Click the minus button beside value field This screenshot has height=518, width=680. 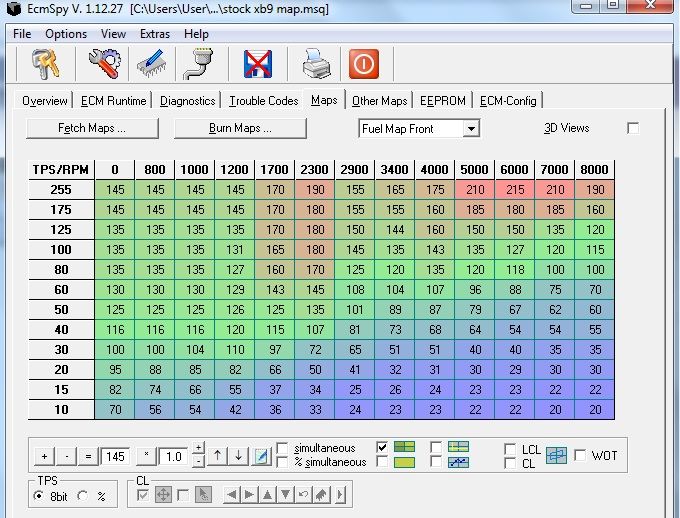click(x=67, y=456)
